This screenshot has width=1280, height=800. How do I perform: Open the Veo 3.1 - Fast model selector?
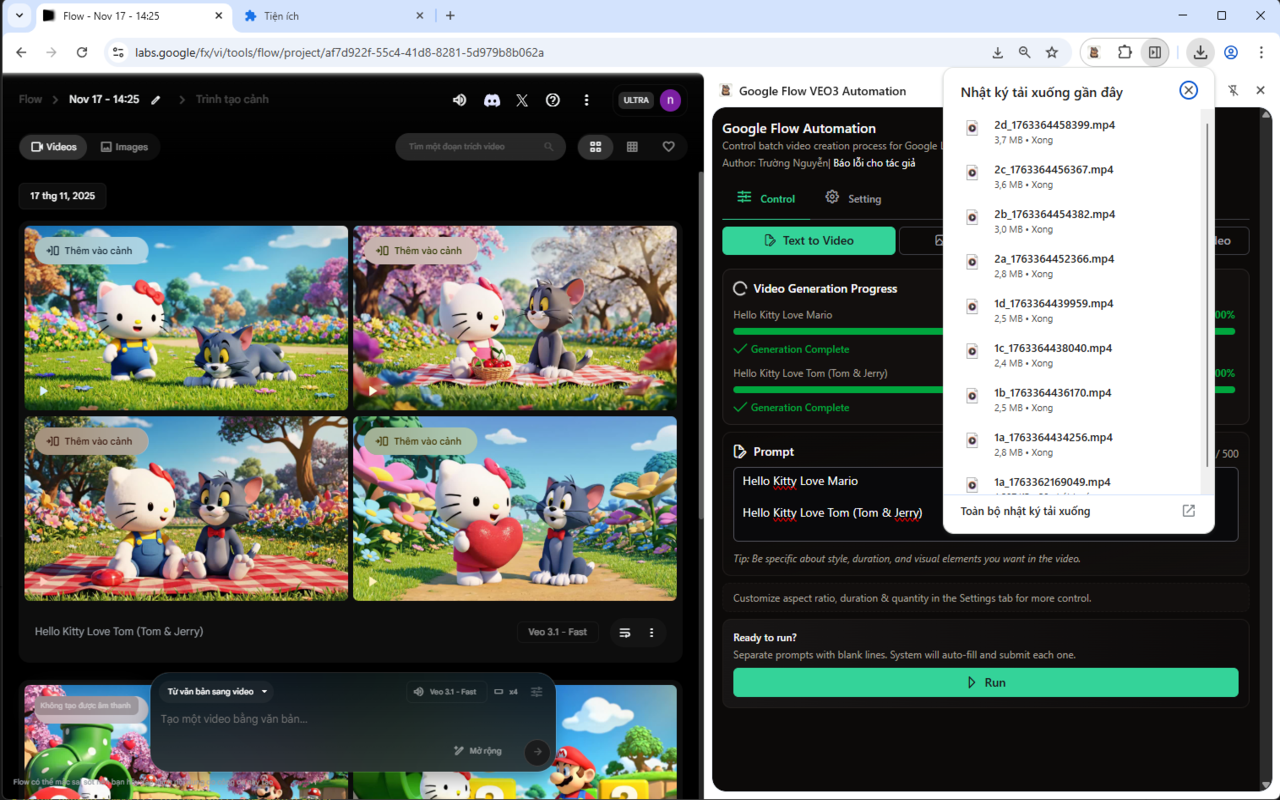click(445, 692)
